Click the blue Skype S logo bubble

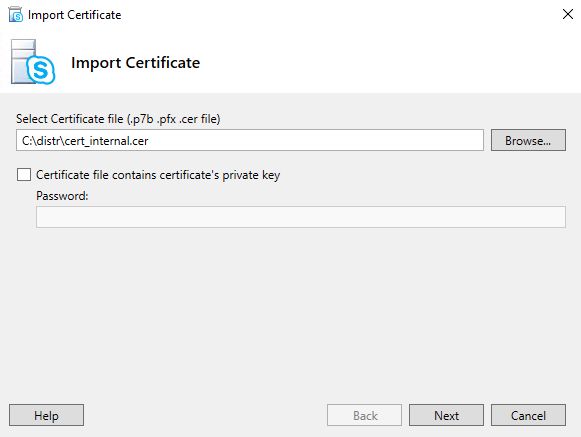pyautogui.click(x=41, y=70)
